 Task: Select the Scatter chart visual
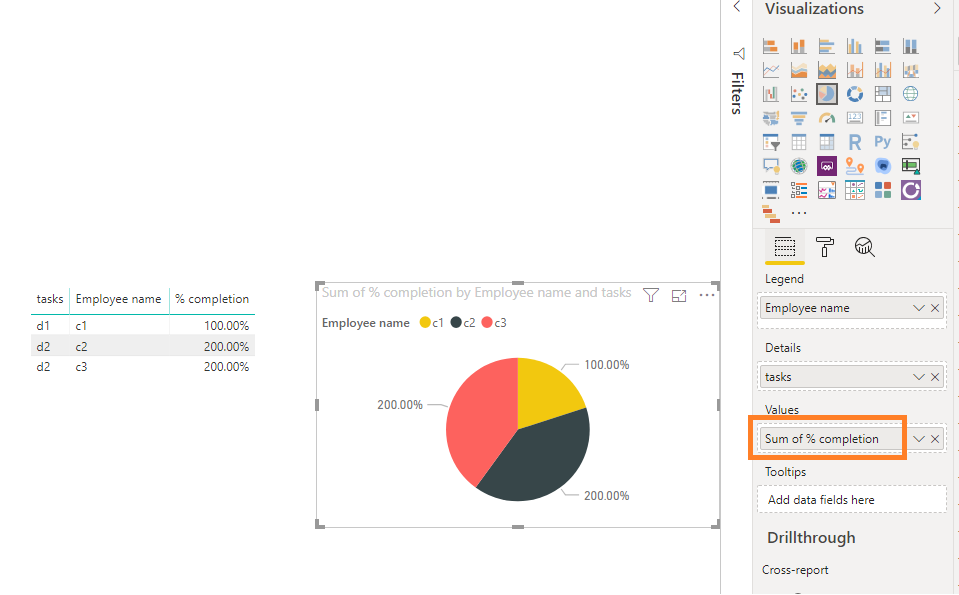click(x=798, y=94)
